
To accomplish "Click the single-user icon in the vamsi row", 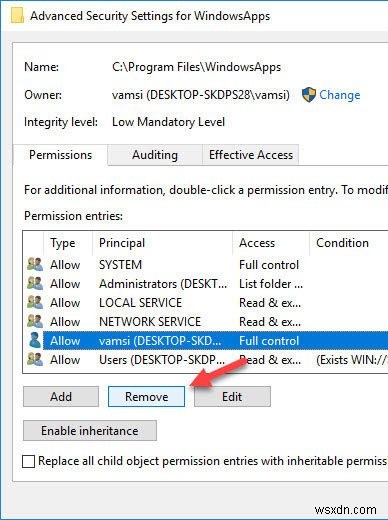I will tap(35, 340).
